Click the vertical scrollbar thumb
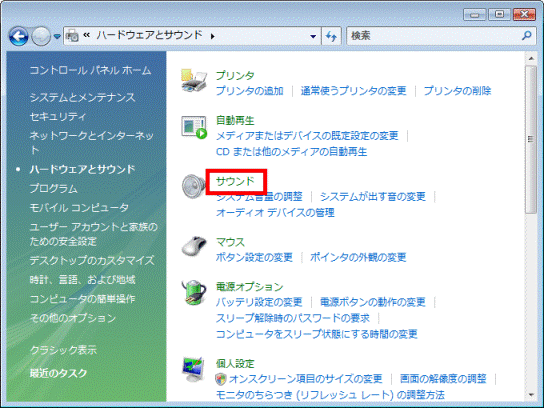The width and height of the screenshot is (544, 408). (530, 140)
